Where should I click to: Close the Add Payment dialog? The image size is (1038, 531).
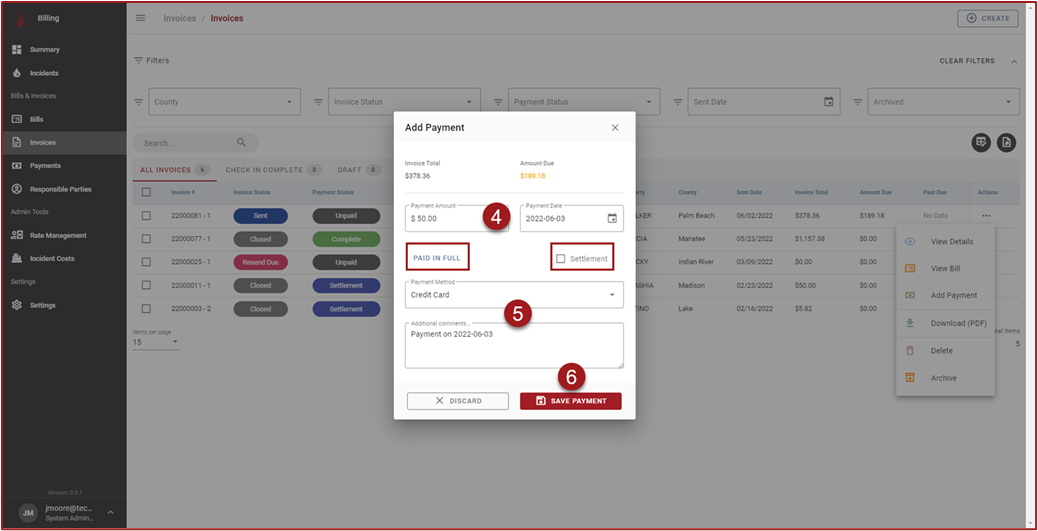615,128
